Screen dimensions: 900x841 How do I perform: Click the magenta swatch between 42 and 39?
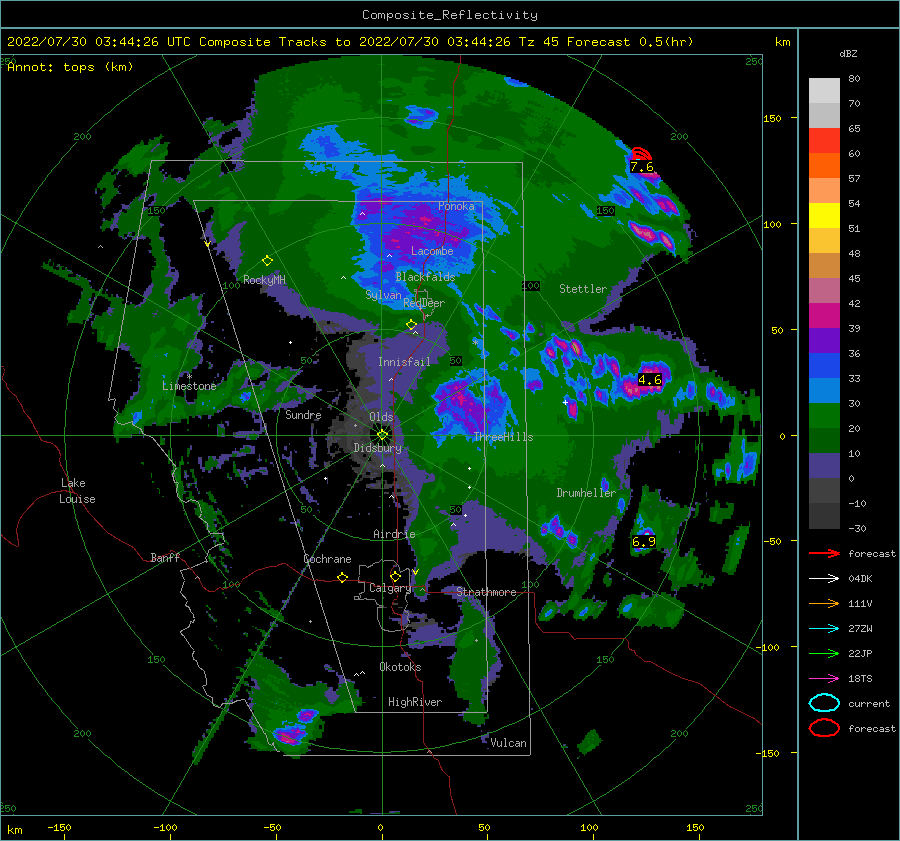(x=824, y=316)
